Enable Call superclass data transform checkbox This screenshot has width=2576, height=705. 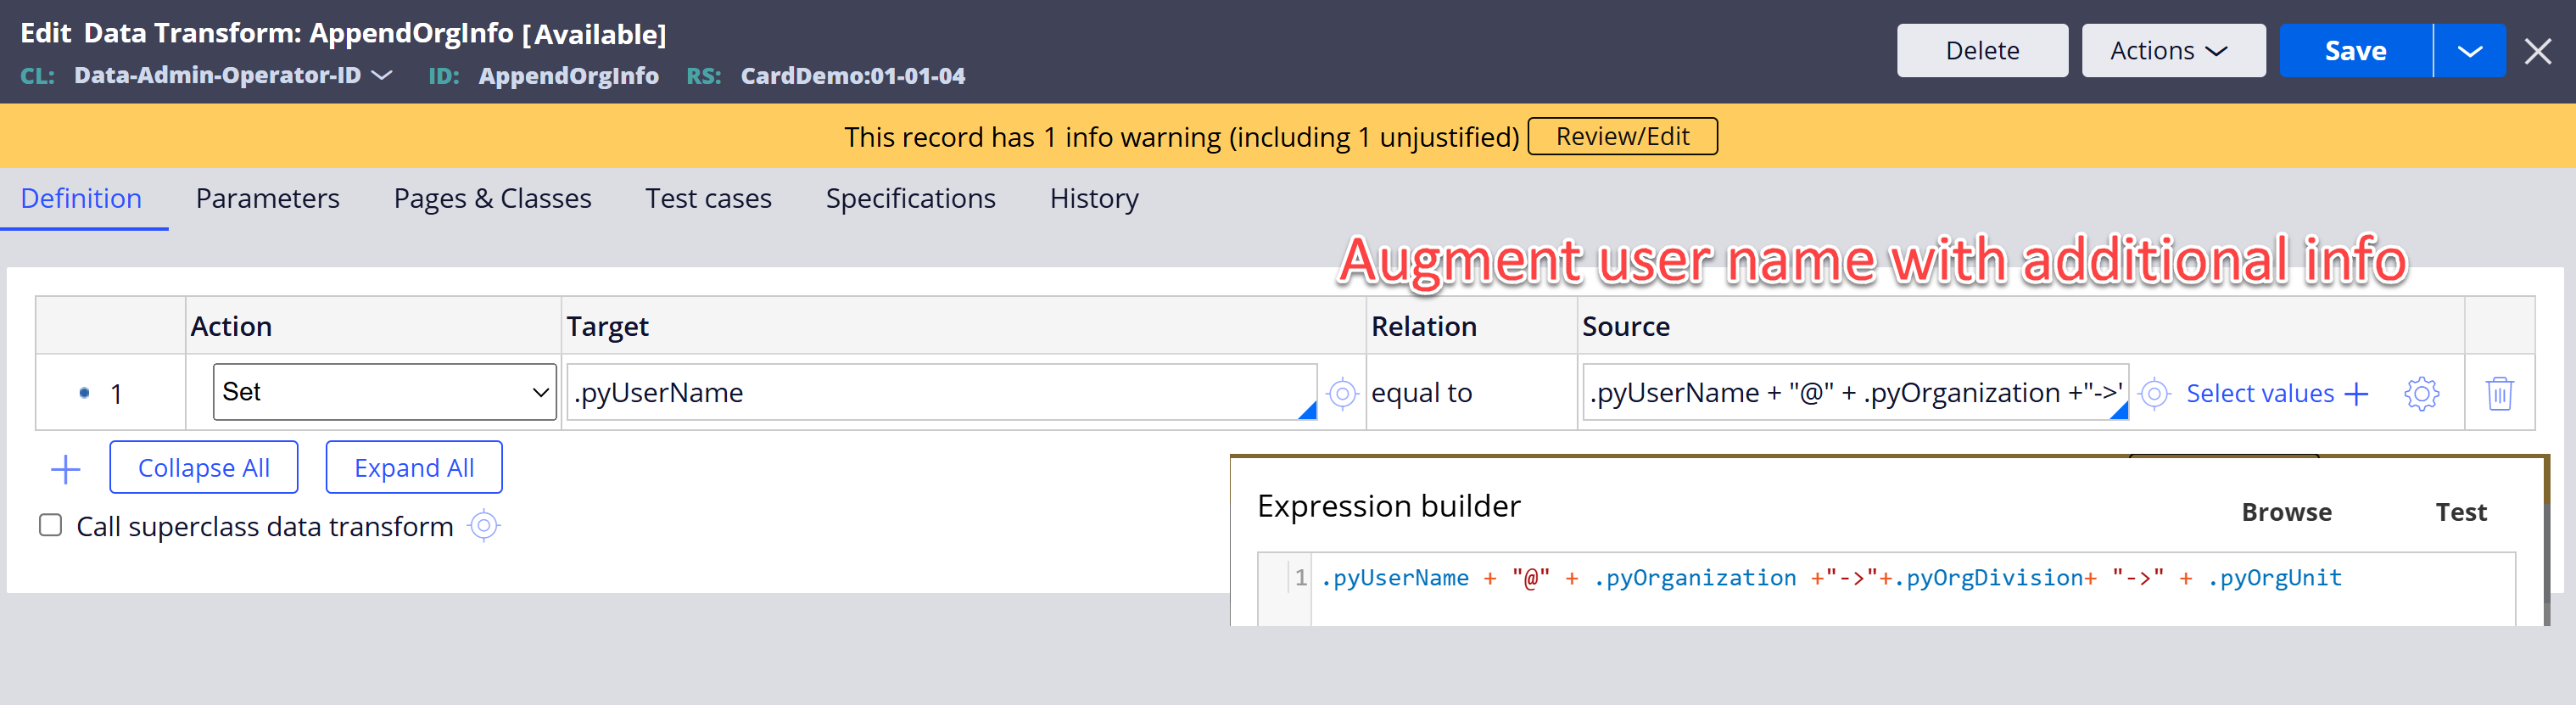(x=51, y=526)
